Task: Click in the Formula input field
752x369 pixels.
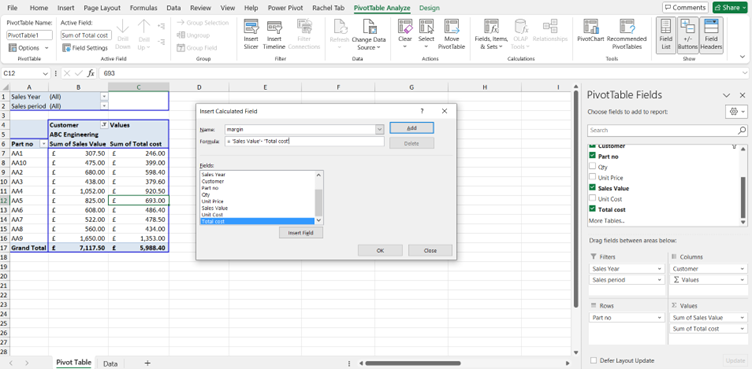Action: (305, 142)
